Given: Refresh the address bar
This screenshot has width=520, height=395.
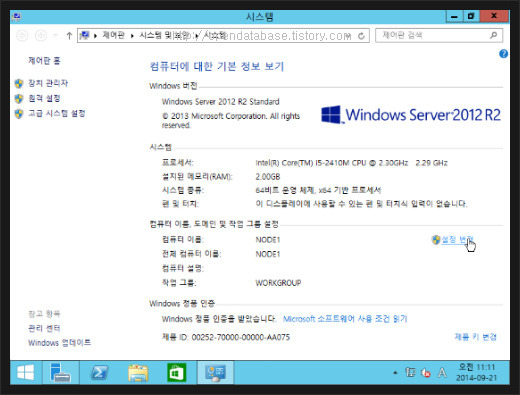Looking at the screenshot, I should 361,36.
